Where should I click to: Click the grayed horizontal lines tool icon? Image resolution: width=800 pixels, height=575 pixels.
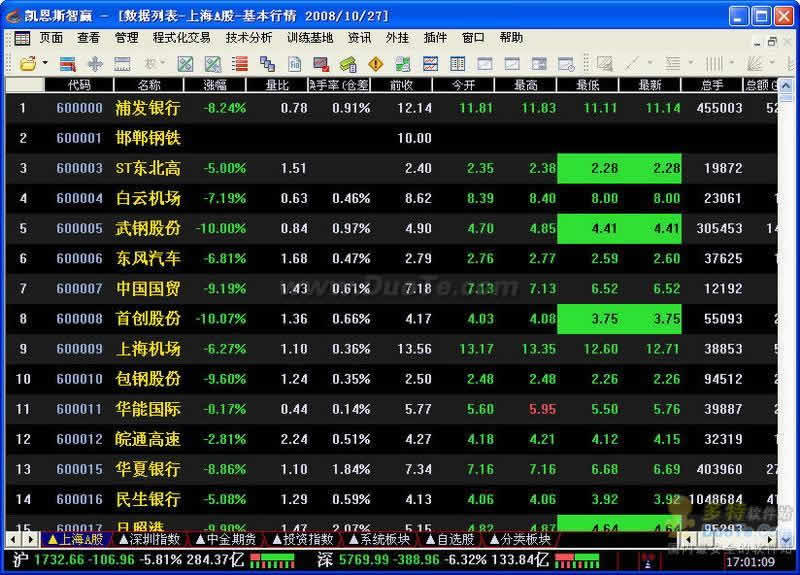click(672, 64)
